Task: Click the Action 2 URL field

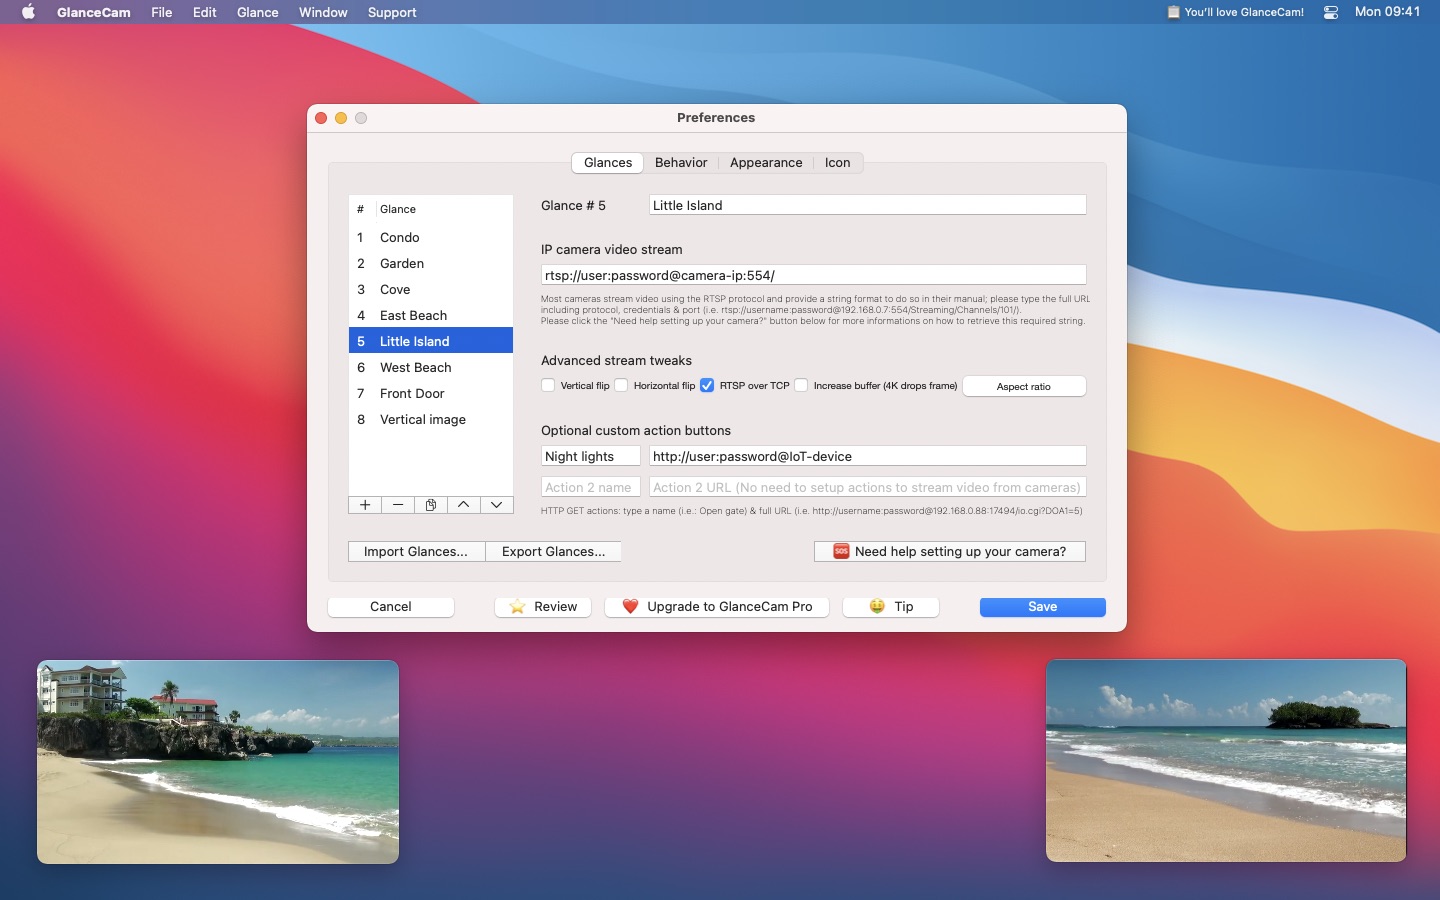Action: click(x=867, y=487)
